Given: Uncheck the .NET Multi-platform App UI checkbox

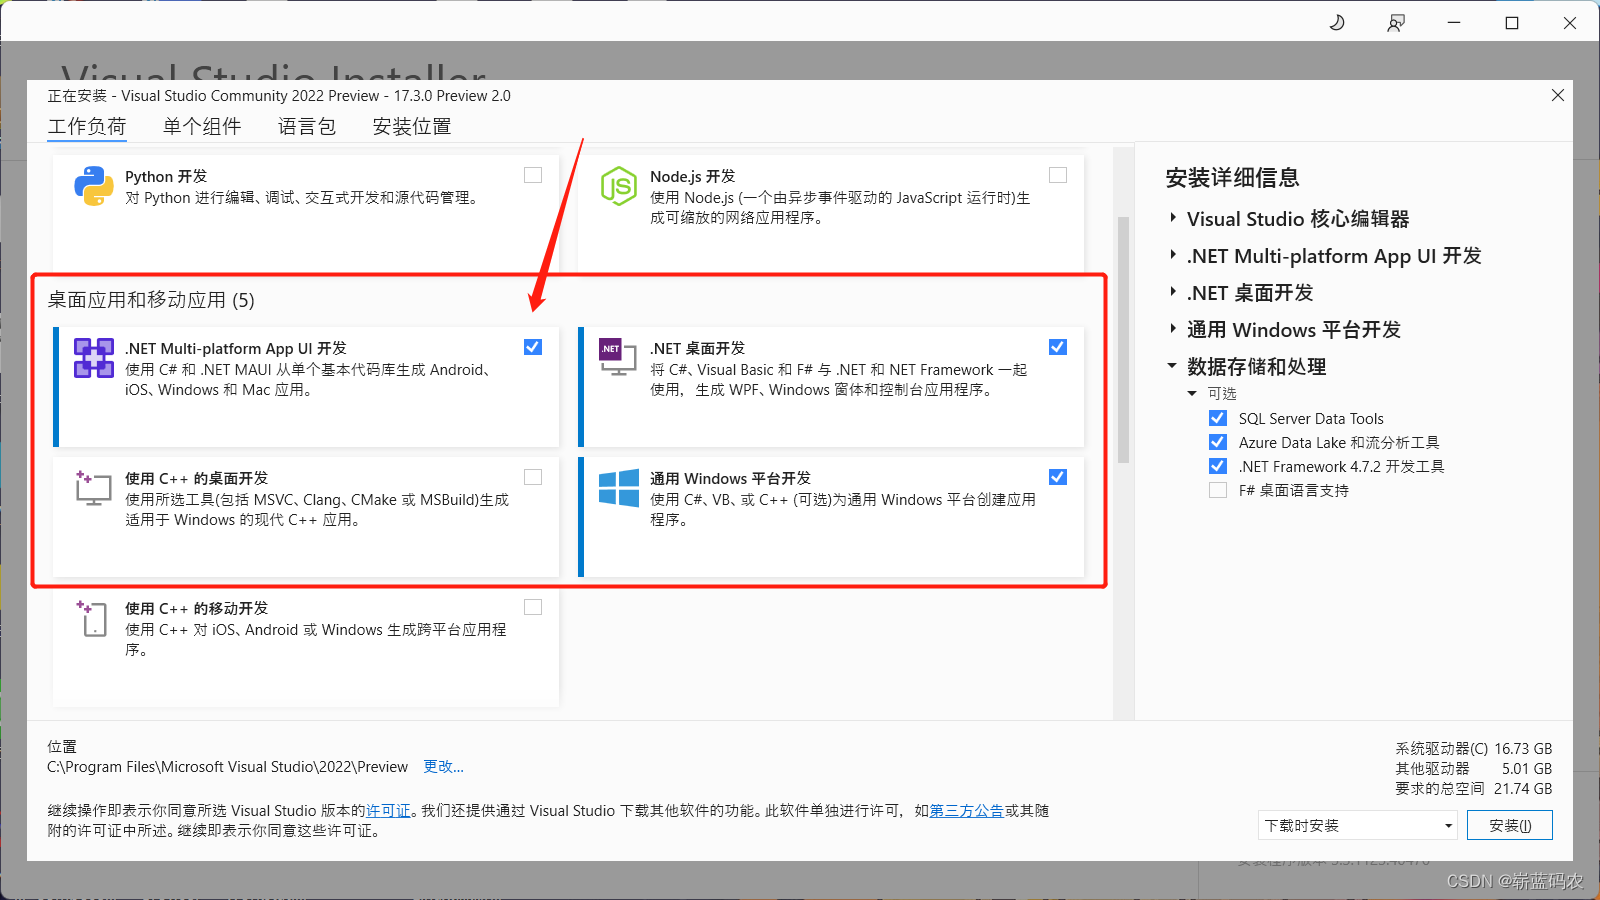Looking at the screenshot, I should 533,347.
